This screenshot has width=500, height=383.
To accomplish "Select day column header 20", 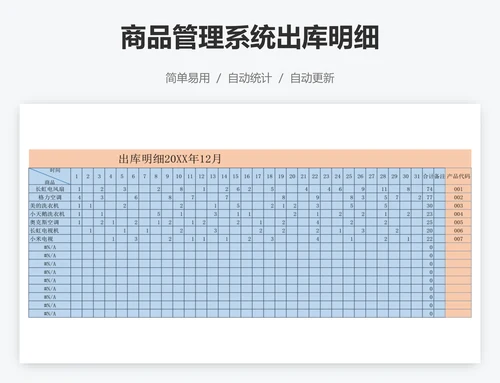I will pos(292,176).
